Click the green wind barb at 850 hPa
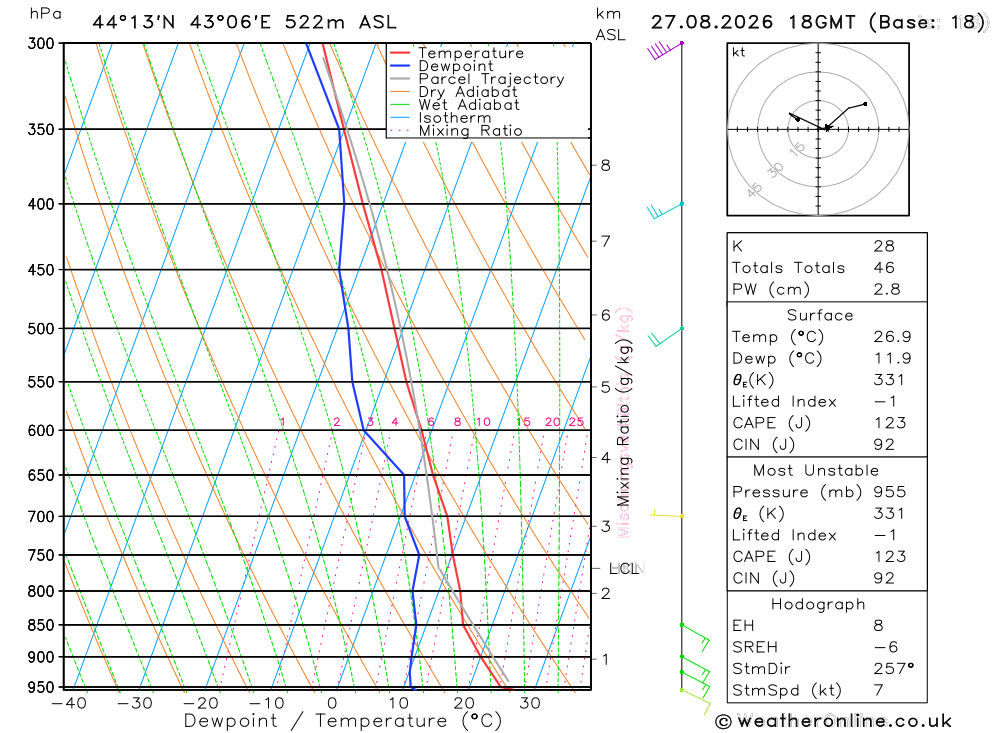The width and height of the screenshot is (1000, 733). coord(695,637)
